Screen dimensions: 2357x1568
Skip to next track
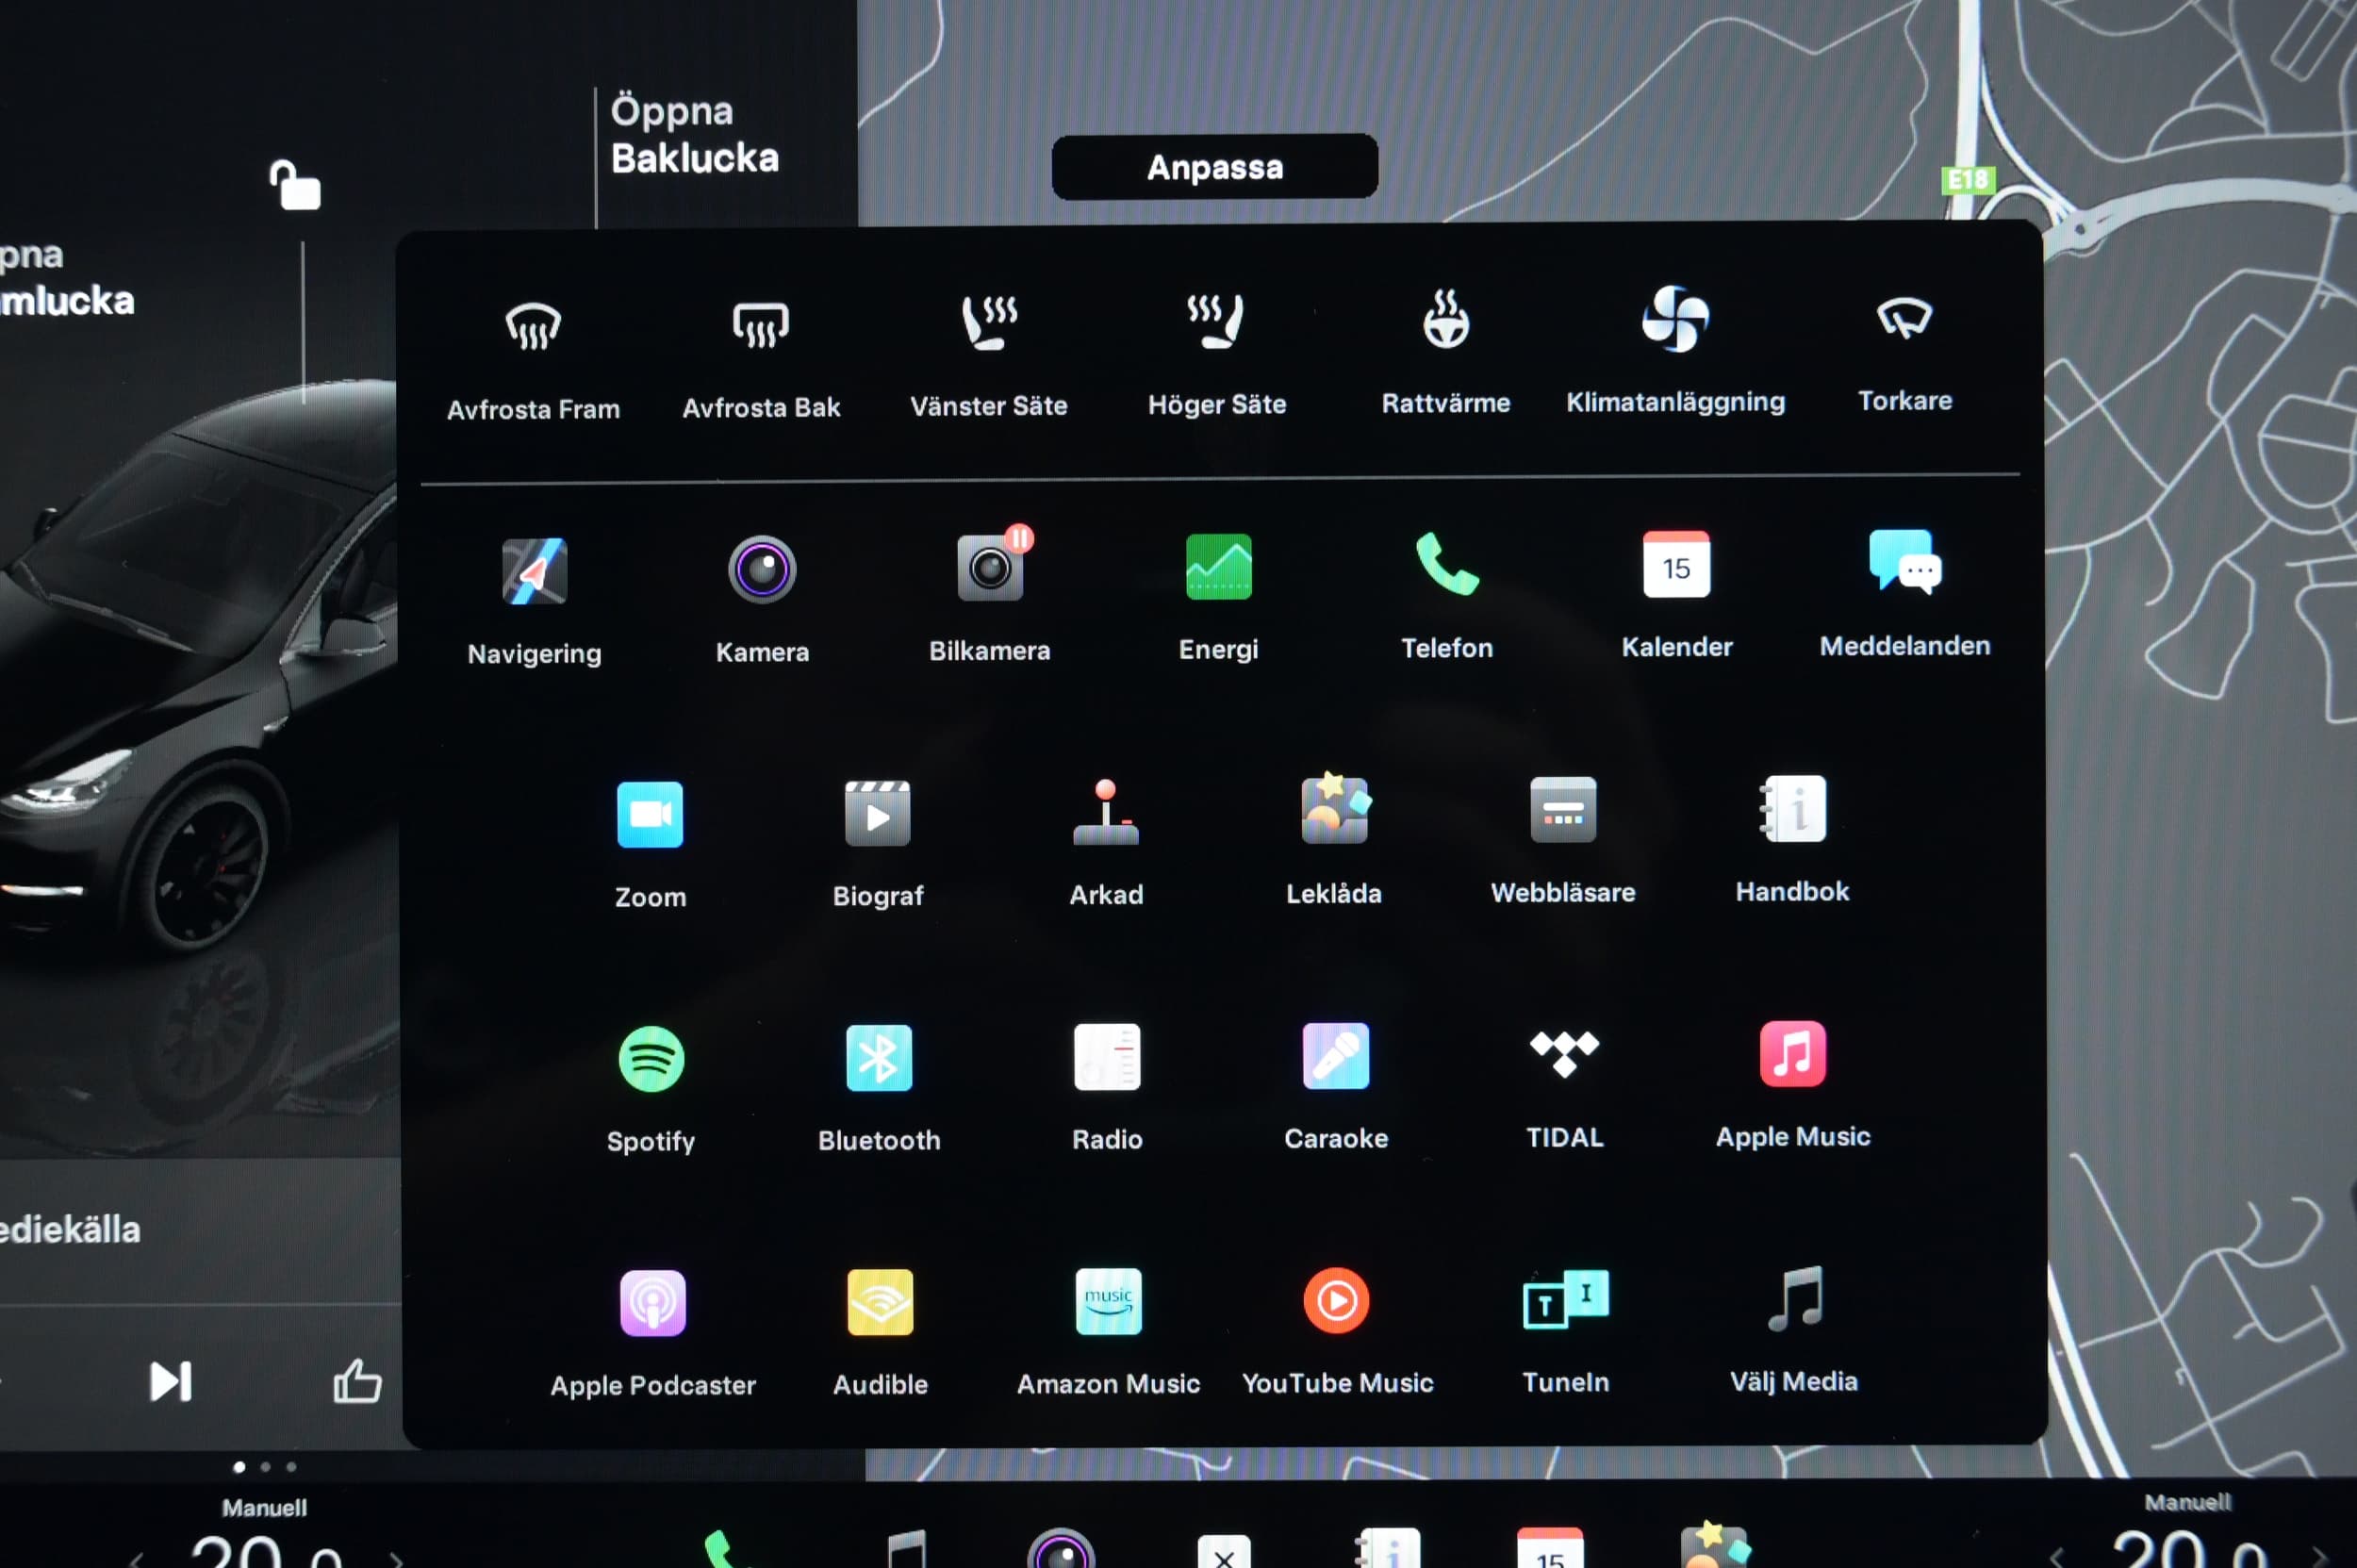170,1382
